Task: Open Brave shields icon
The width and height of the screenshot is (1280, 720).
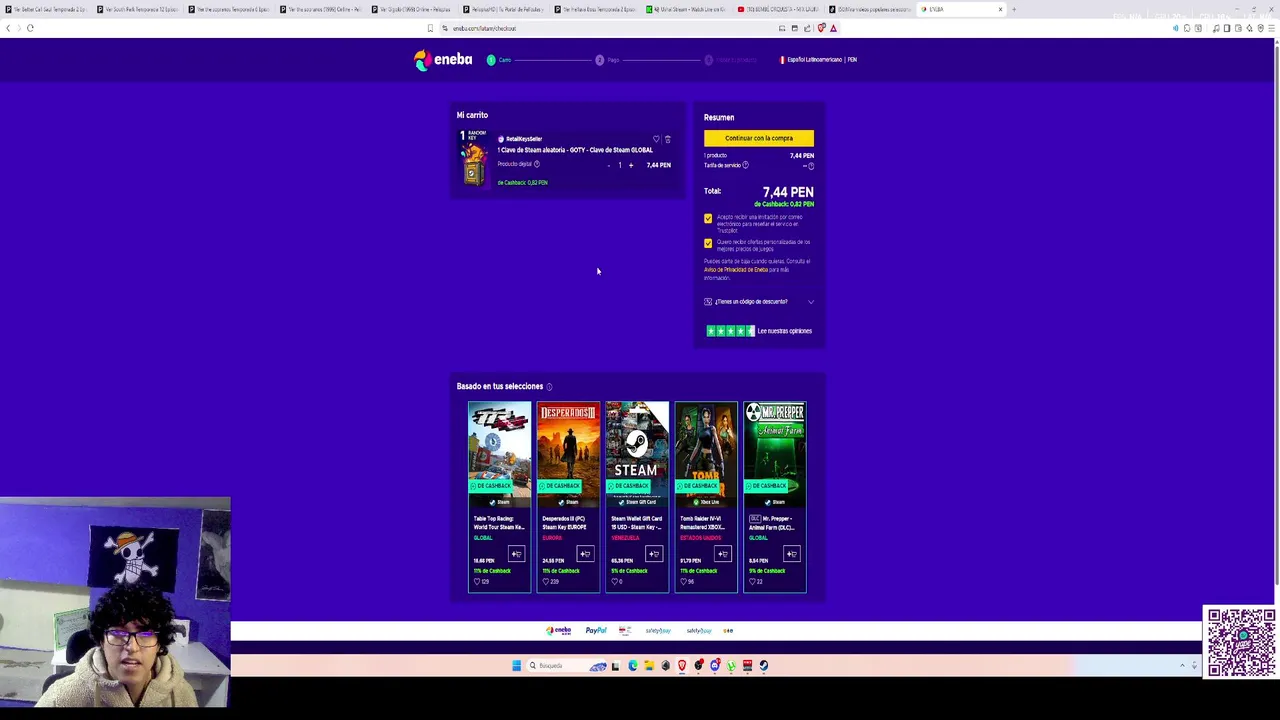Action: (x=821, y=28)
